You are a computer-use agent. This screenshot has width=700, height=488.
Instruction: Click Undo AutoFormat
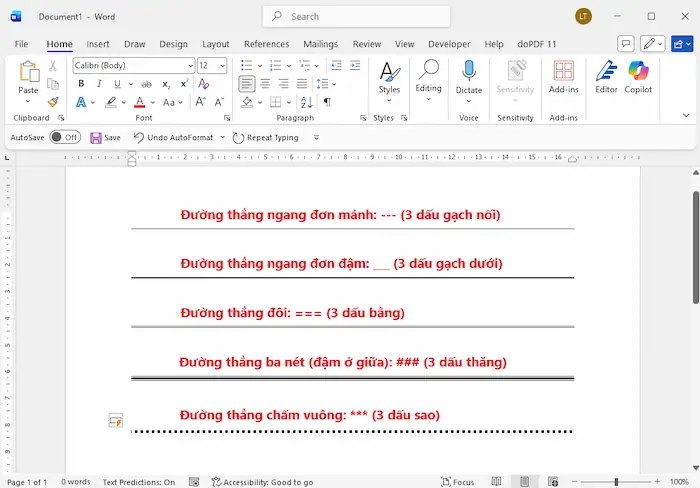point(173,137)
